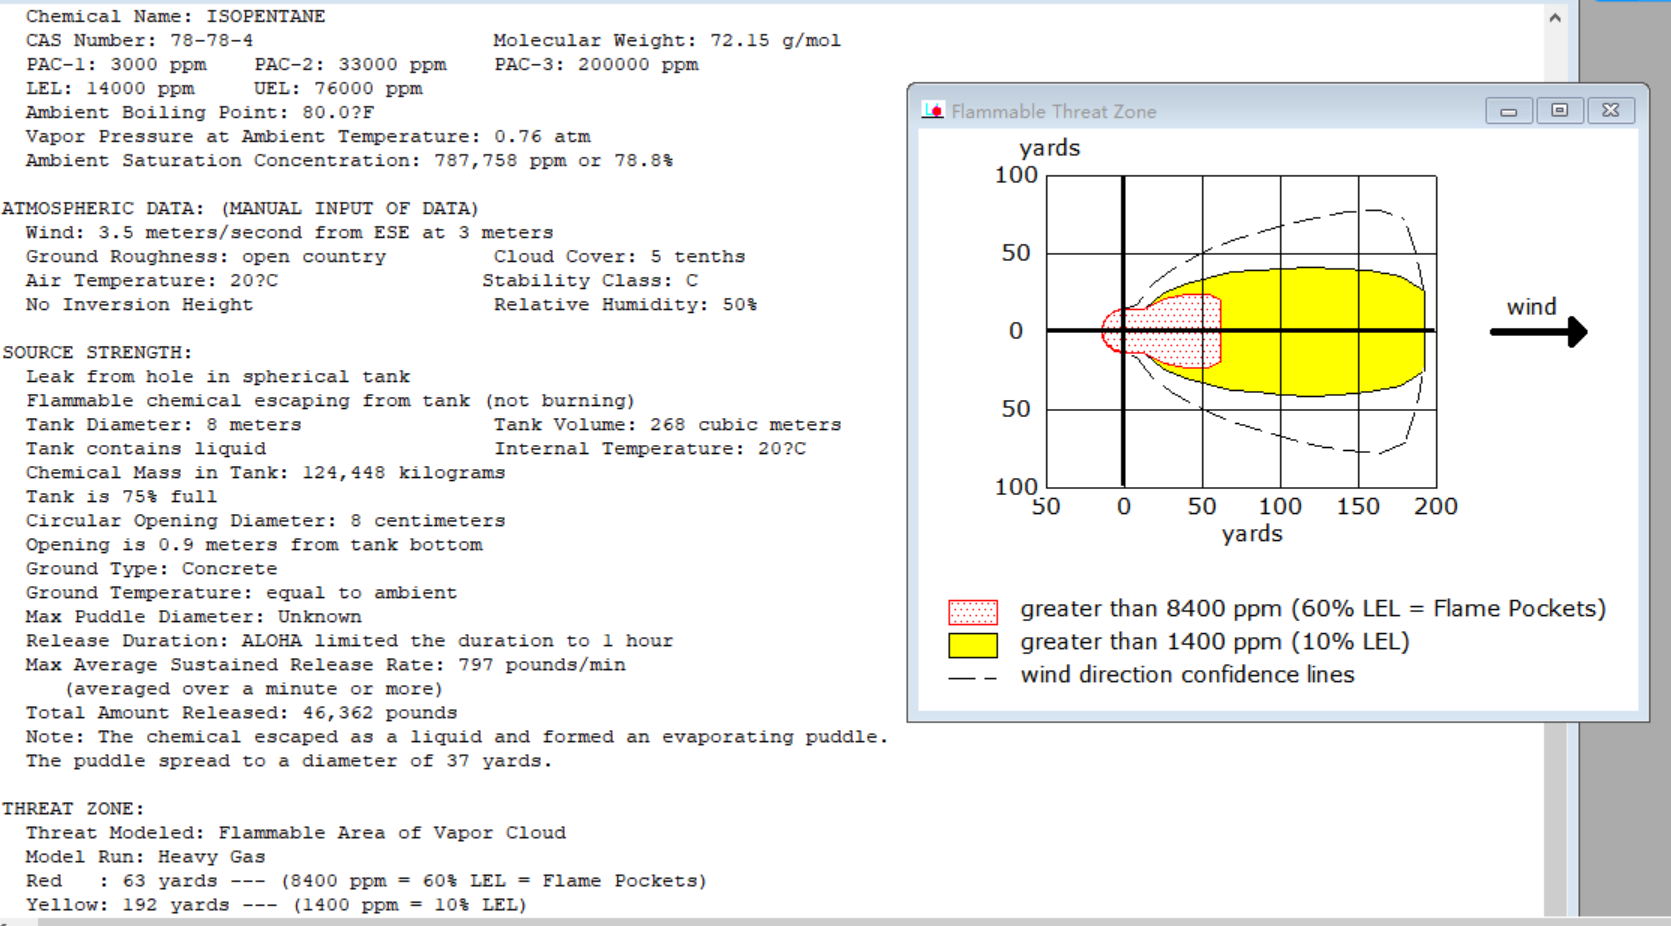Click 'Circular Opening Diameter: 8 centimeters'

(265, 520)
